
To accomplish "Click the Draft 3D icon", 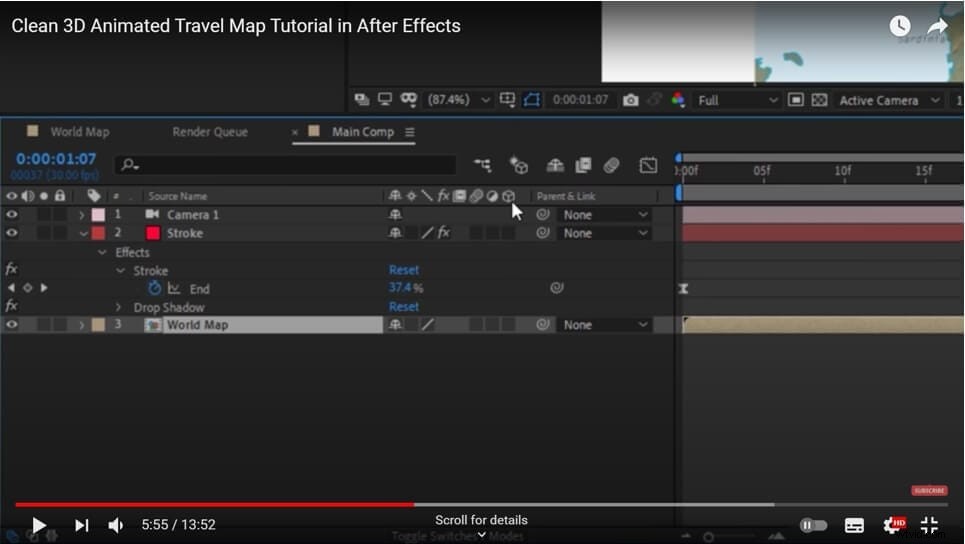I will click(519, 165).
